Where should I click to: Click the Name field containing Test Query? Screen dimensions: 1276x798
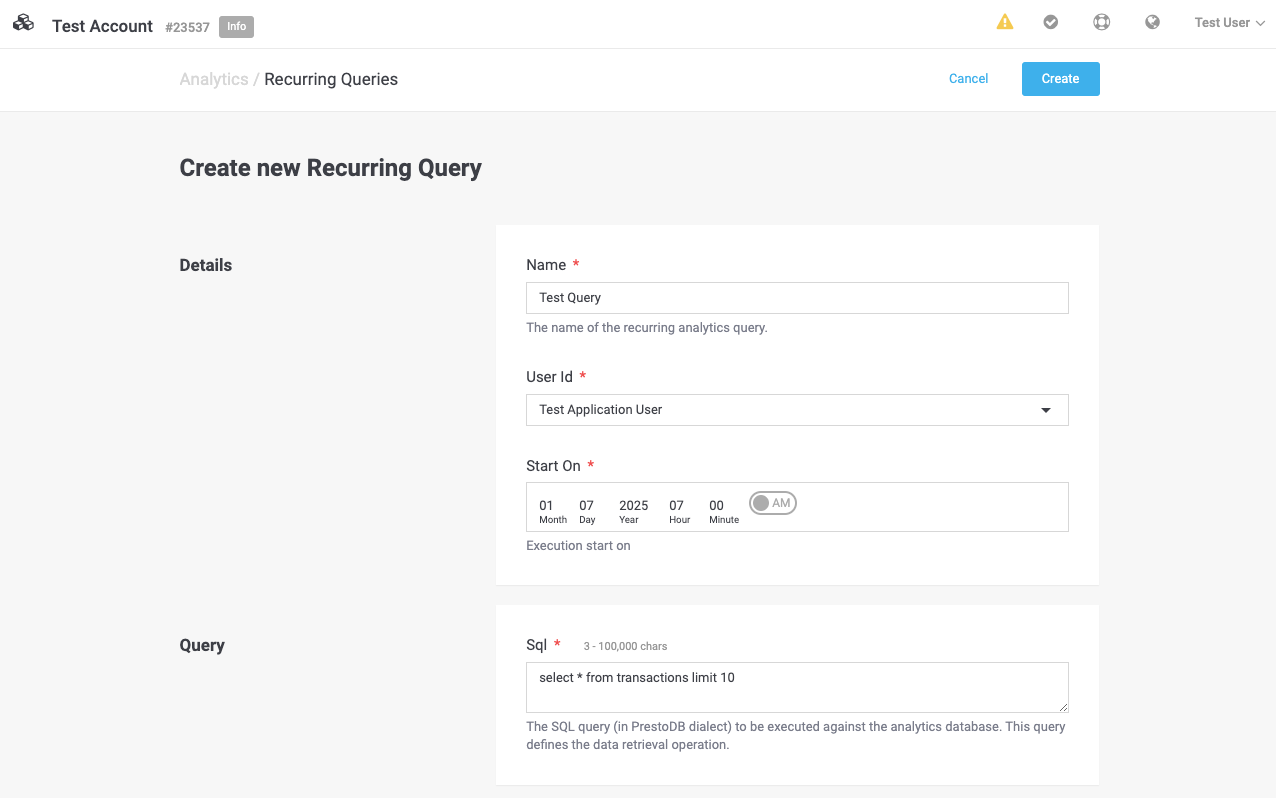point(797,297)
